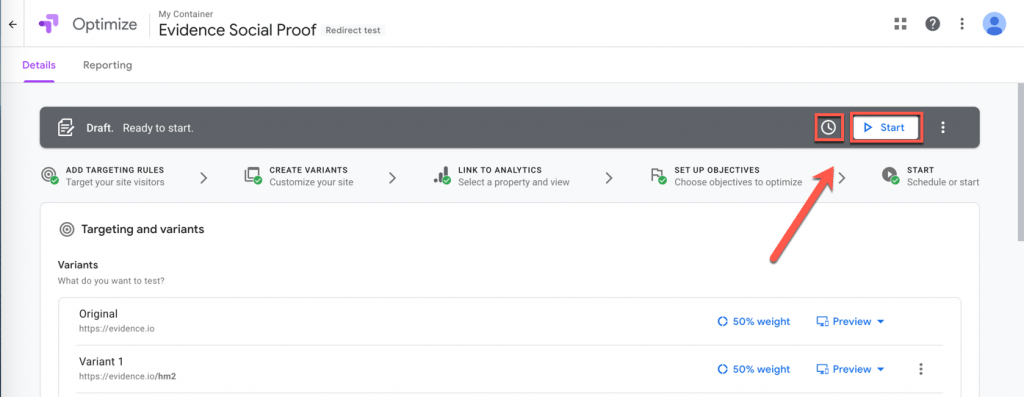Open the Google apps grid icon
The image size is (1024, 397).
tap(901, 24)
